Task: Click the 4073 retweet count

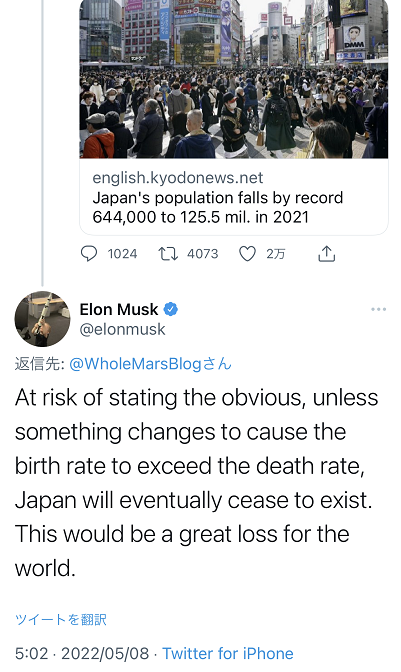Action: pos(203,254)
